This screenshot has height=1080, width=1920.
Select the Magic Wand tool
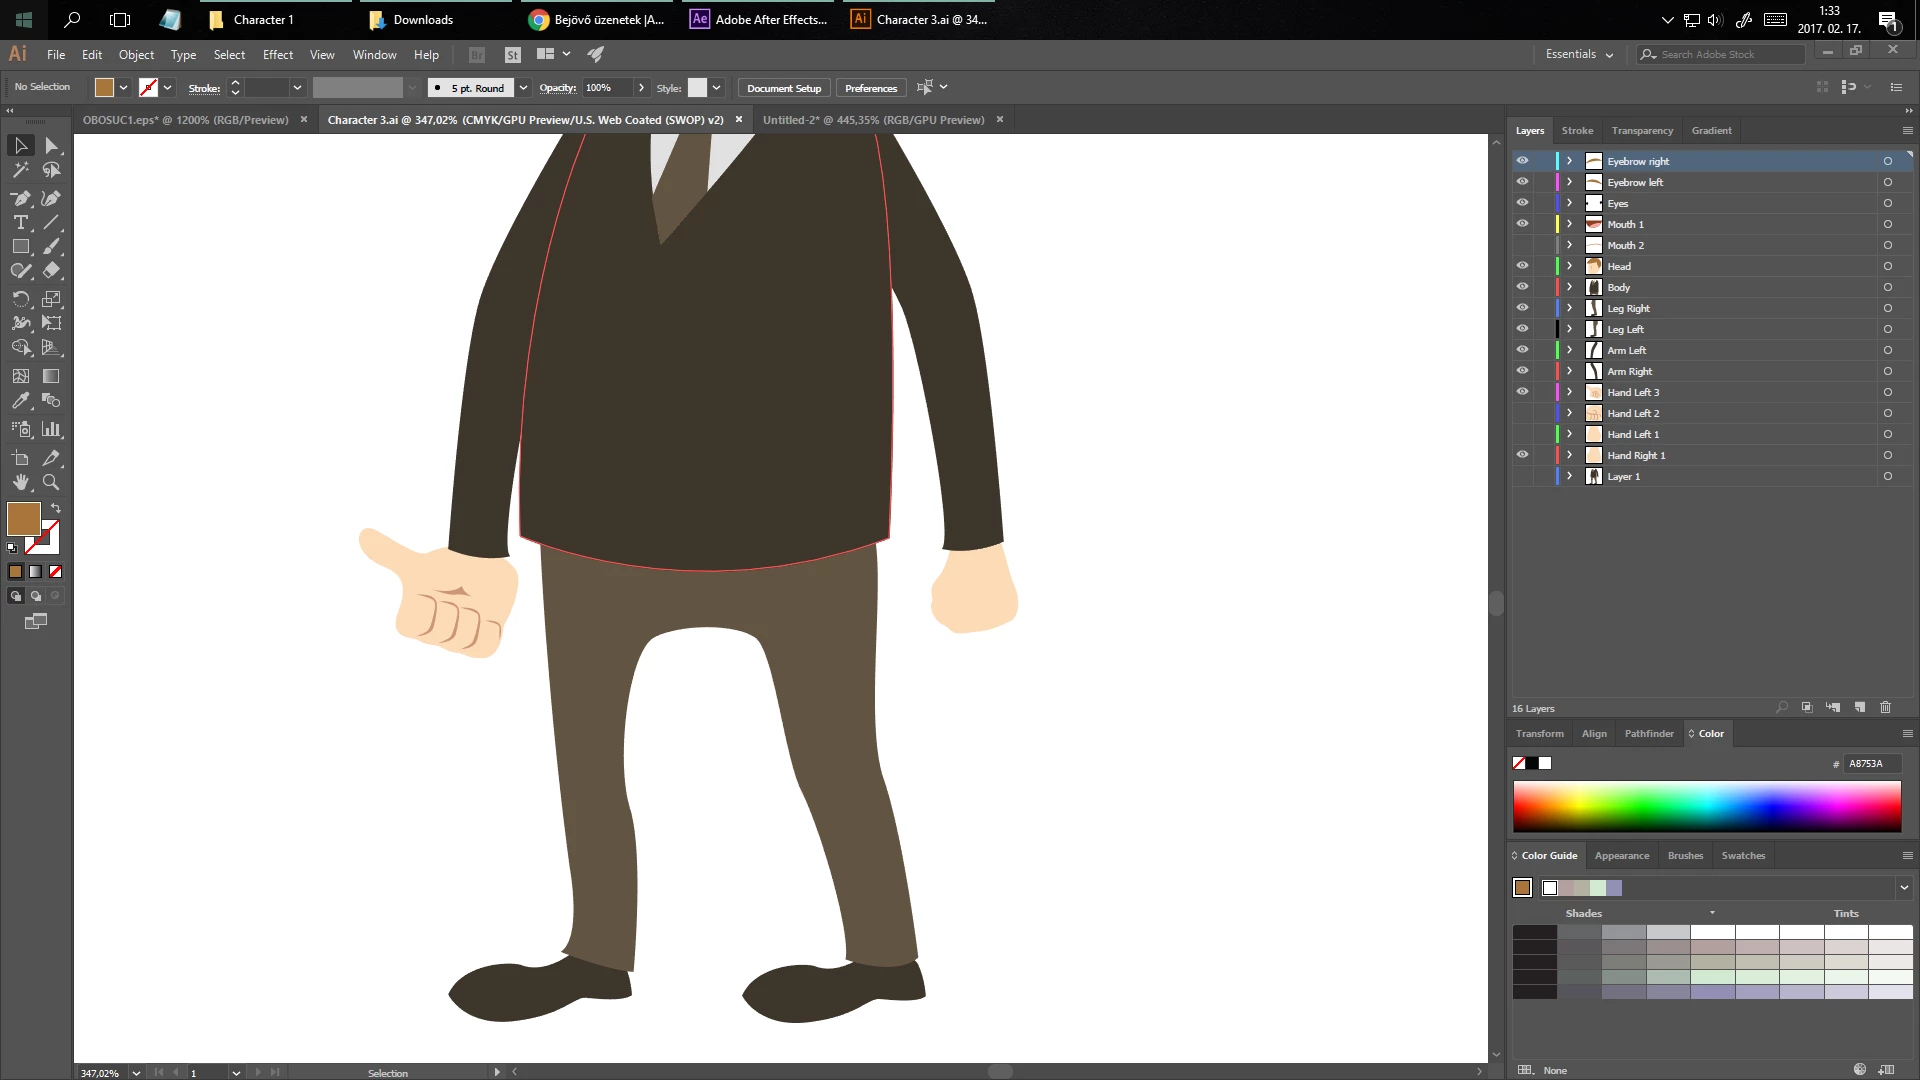[x=20, y=170]
